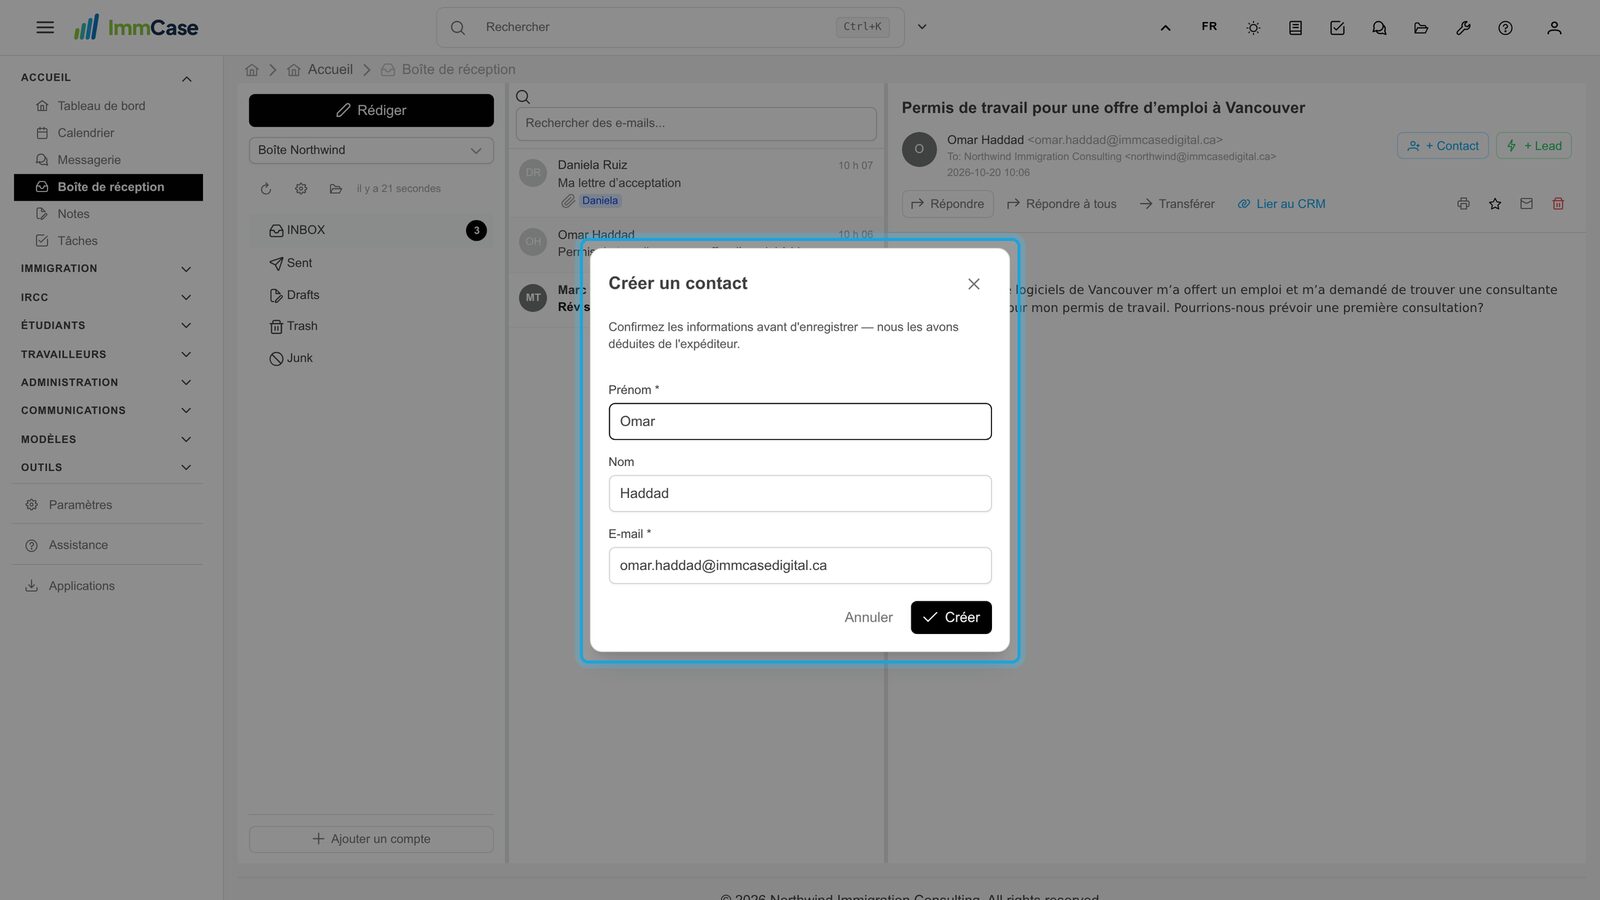Open the folder icon in top header

tap(1421, 28)
